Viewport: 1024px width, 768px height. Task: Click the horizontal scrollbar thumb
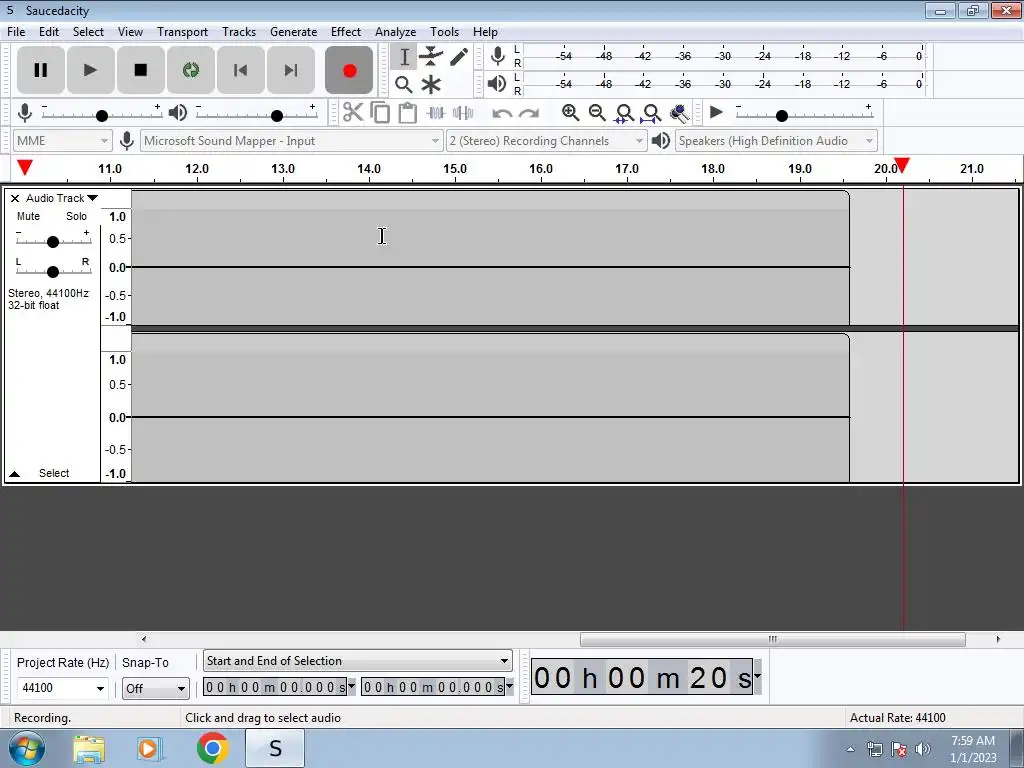pyautogui.click(x=773, y=639)
